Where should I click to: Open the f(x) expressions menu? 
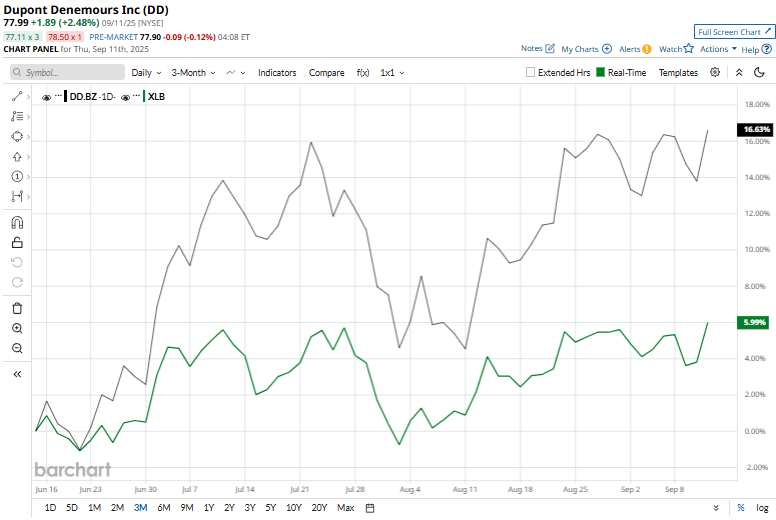coord(363,72)
